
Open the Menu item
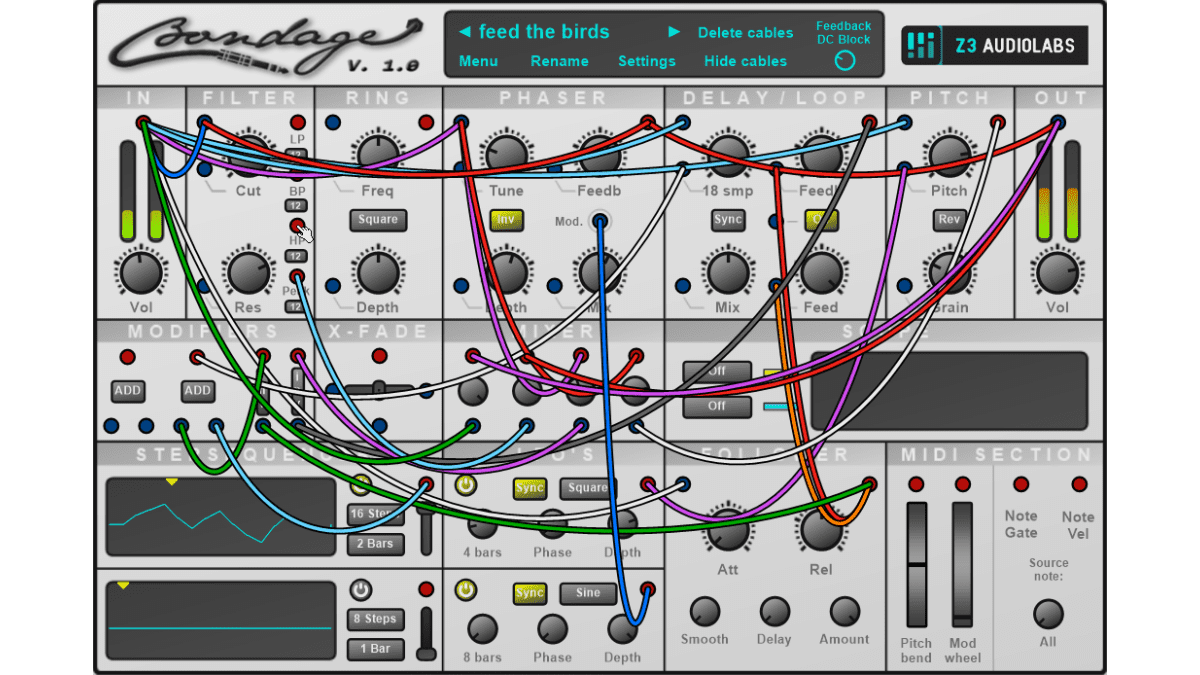478,61
